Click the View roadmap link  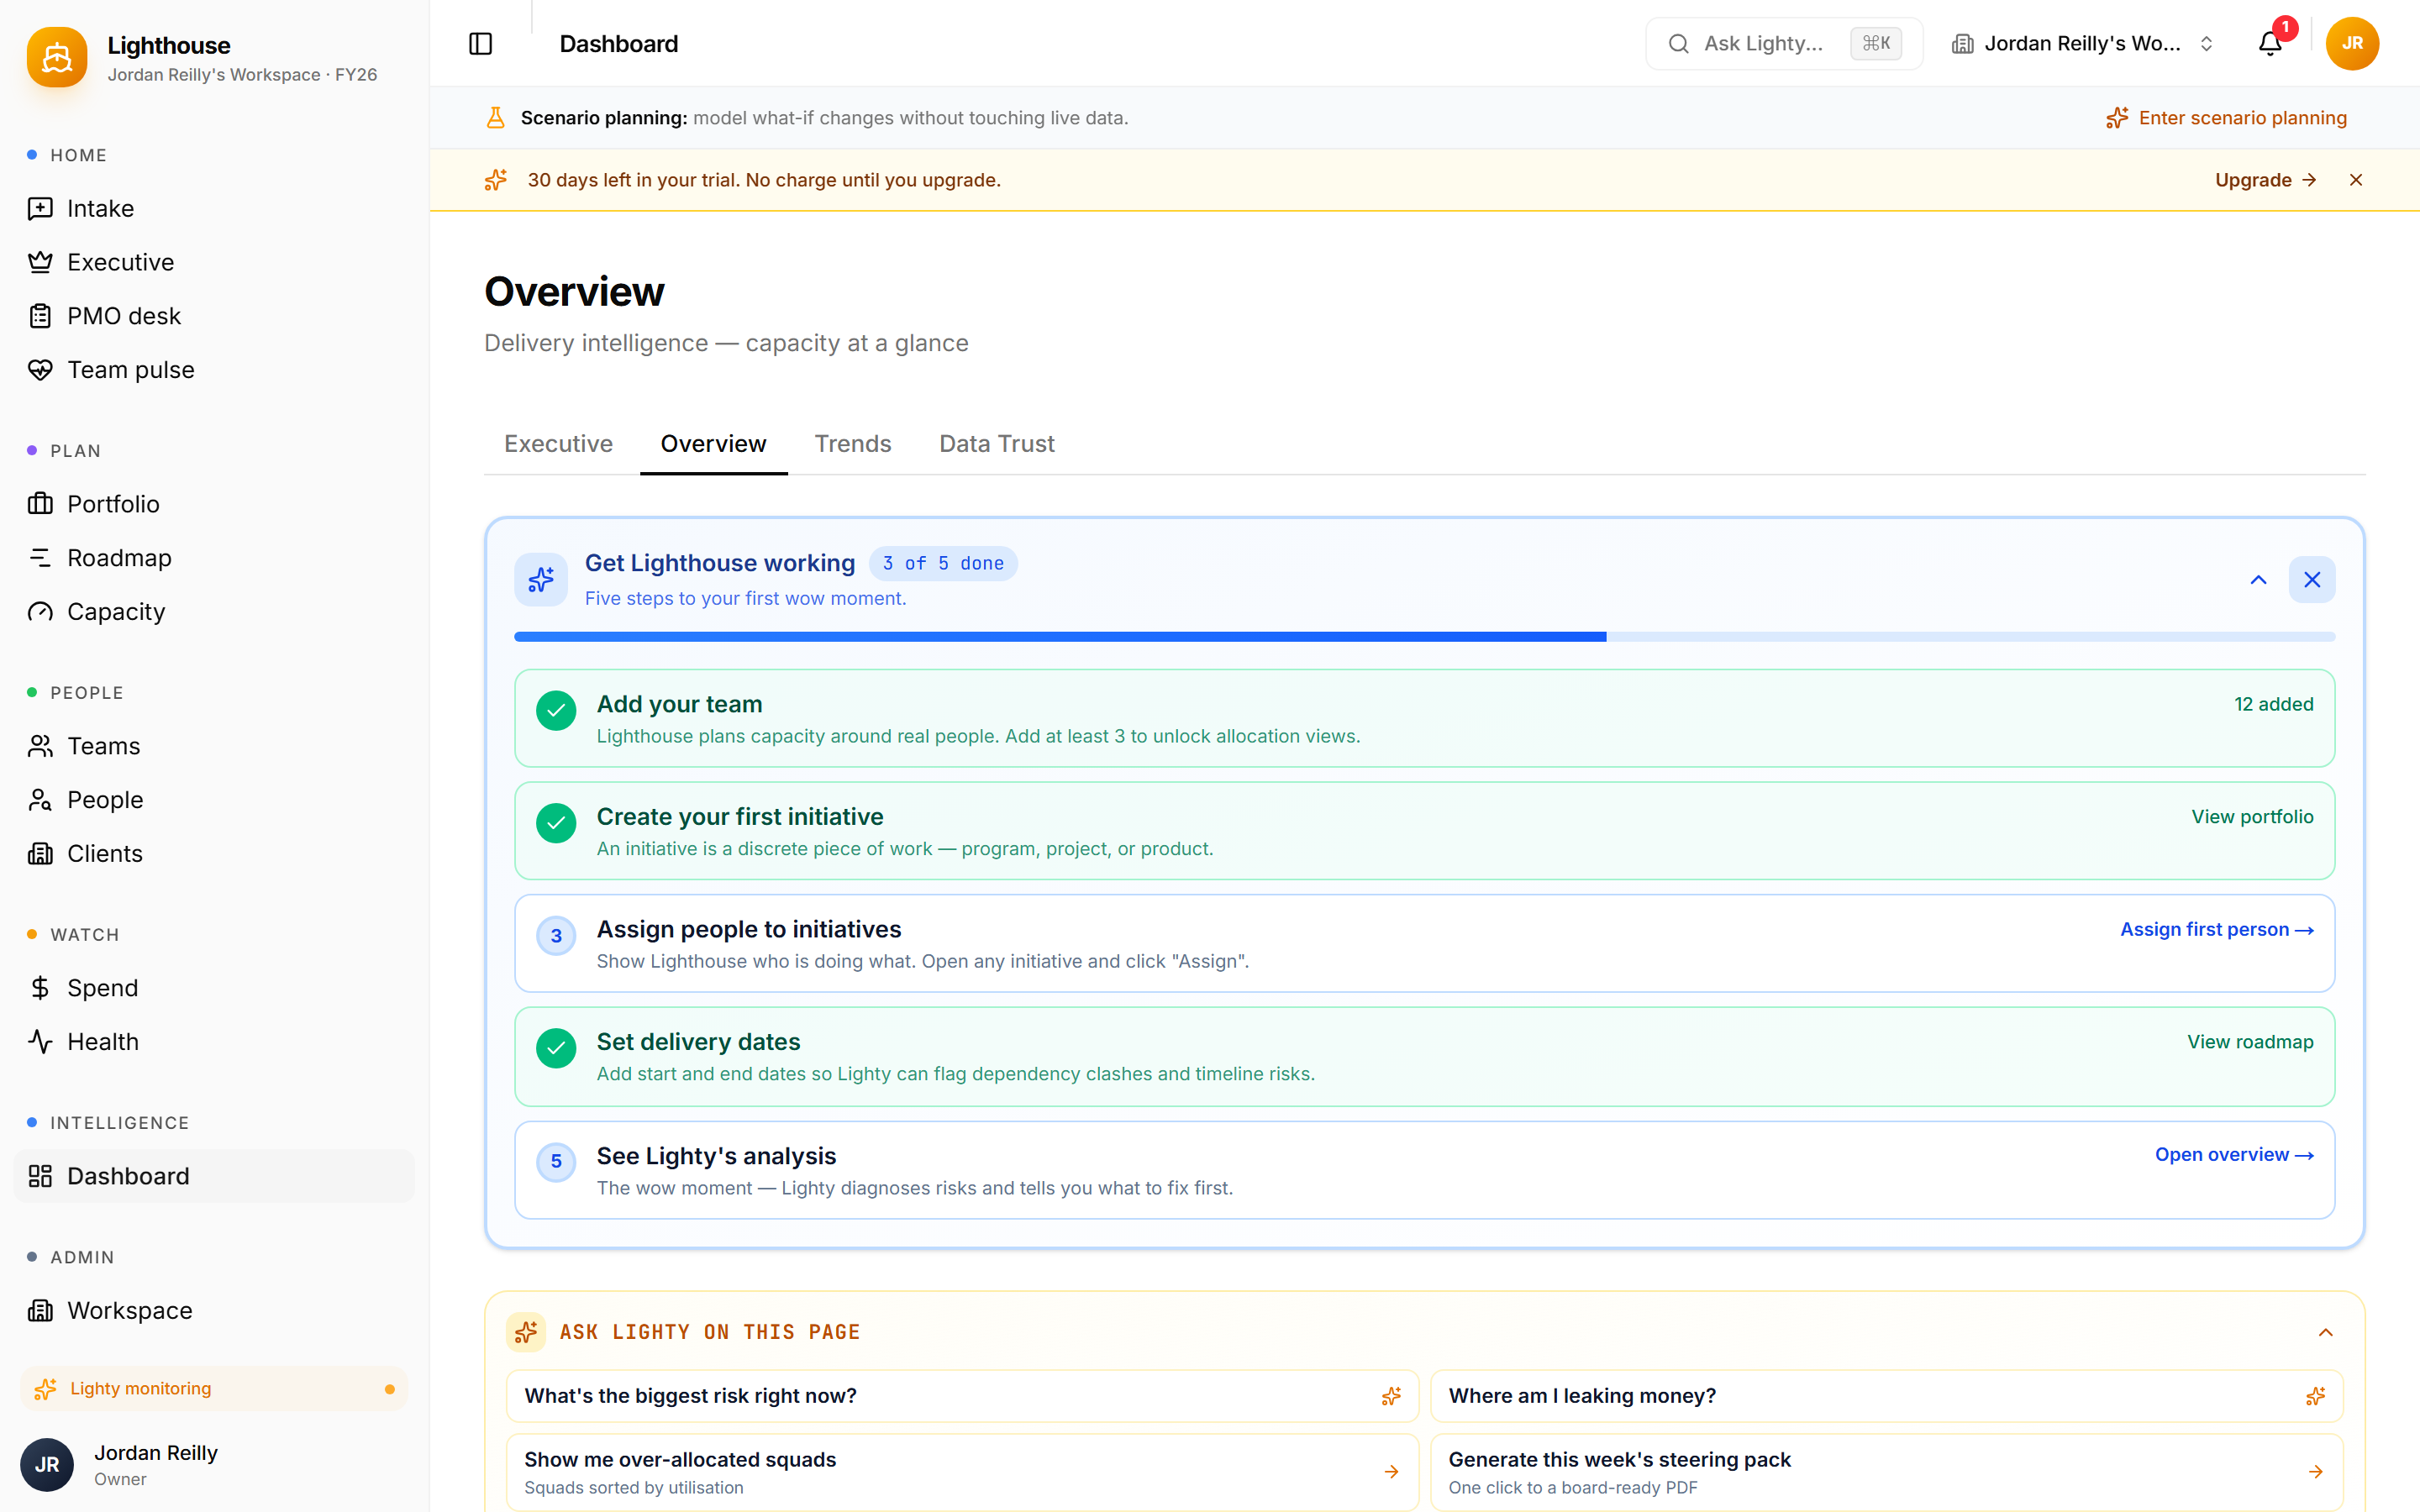(2250, 1042)
